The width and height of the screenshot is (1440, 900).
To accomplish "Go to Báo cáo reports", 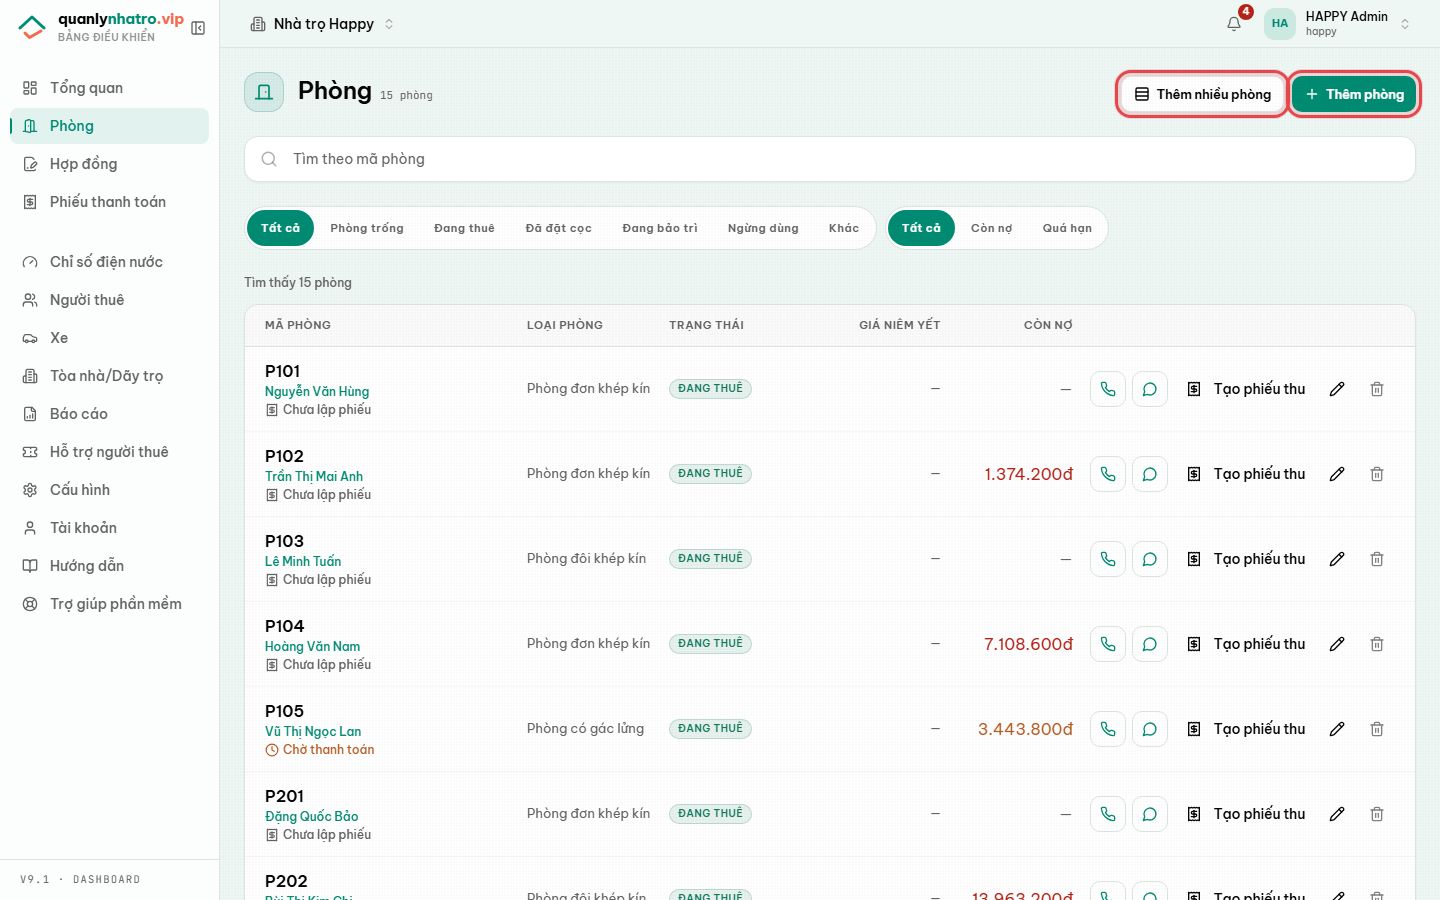I will point(109,414).
